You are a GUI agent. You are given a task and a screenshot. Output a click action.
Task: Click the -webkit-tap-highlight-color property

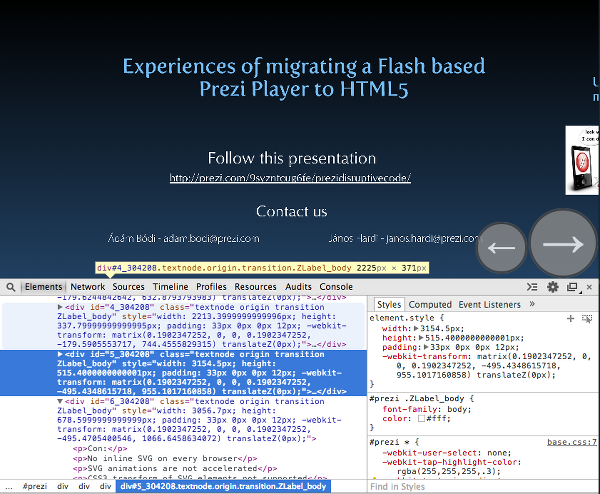(452, 462)
